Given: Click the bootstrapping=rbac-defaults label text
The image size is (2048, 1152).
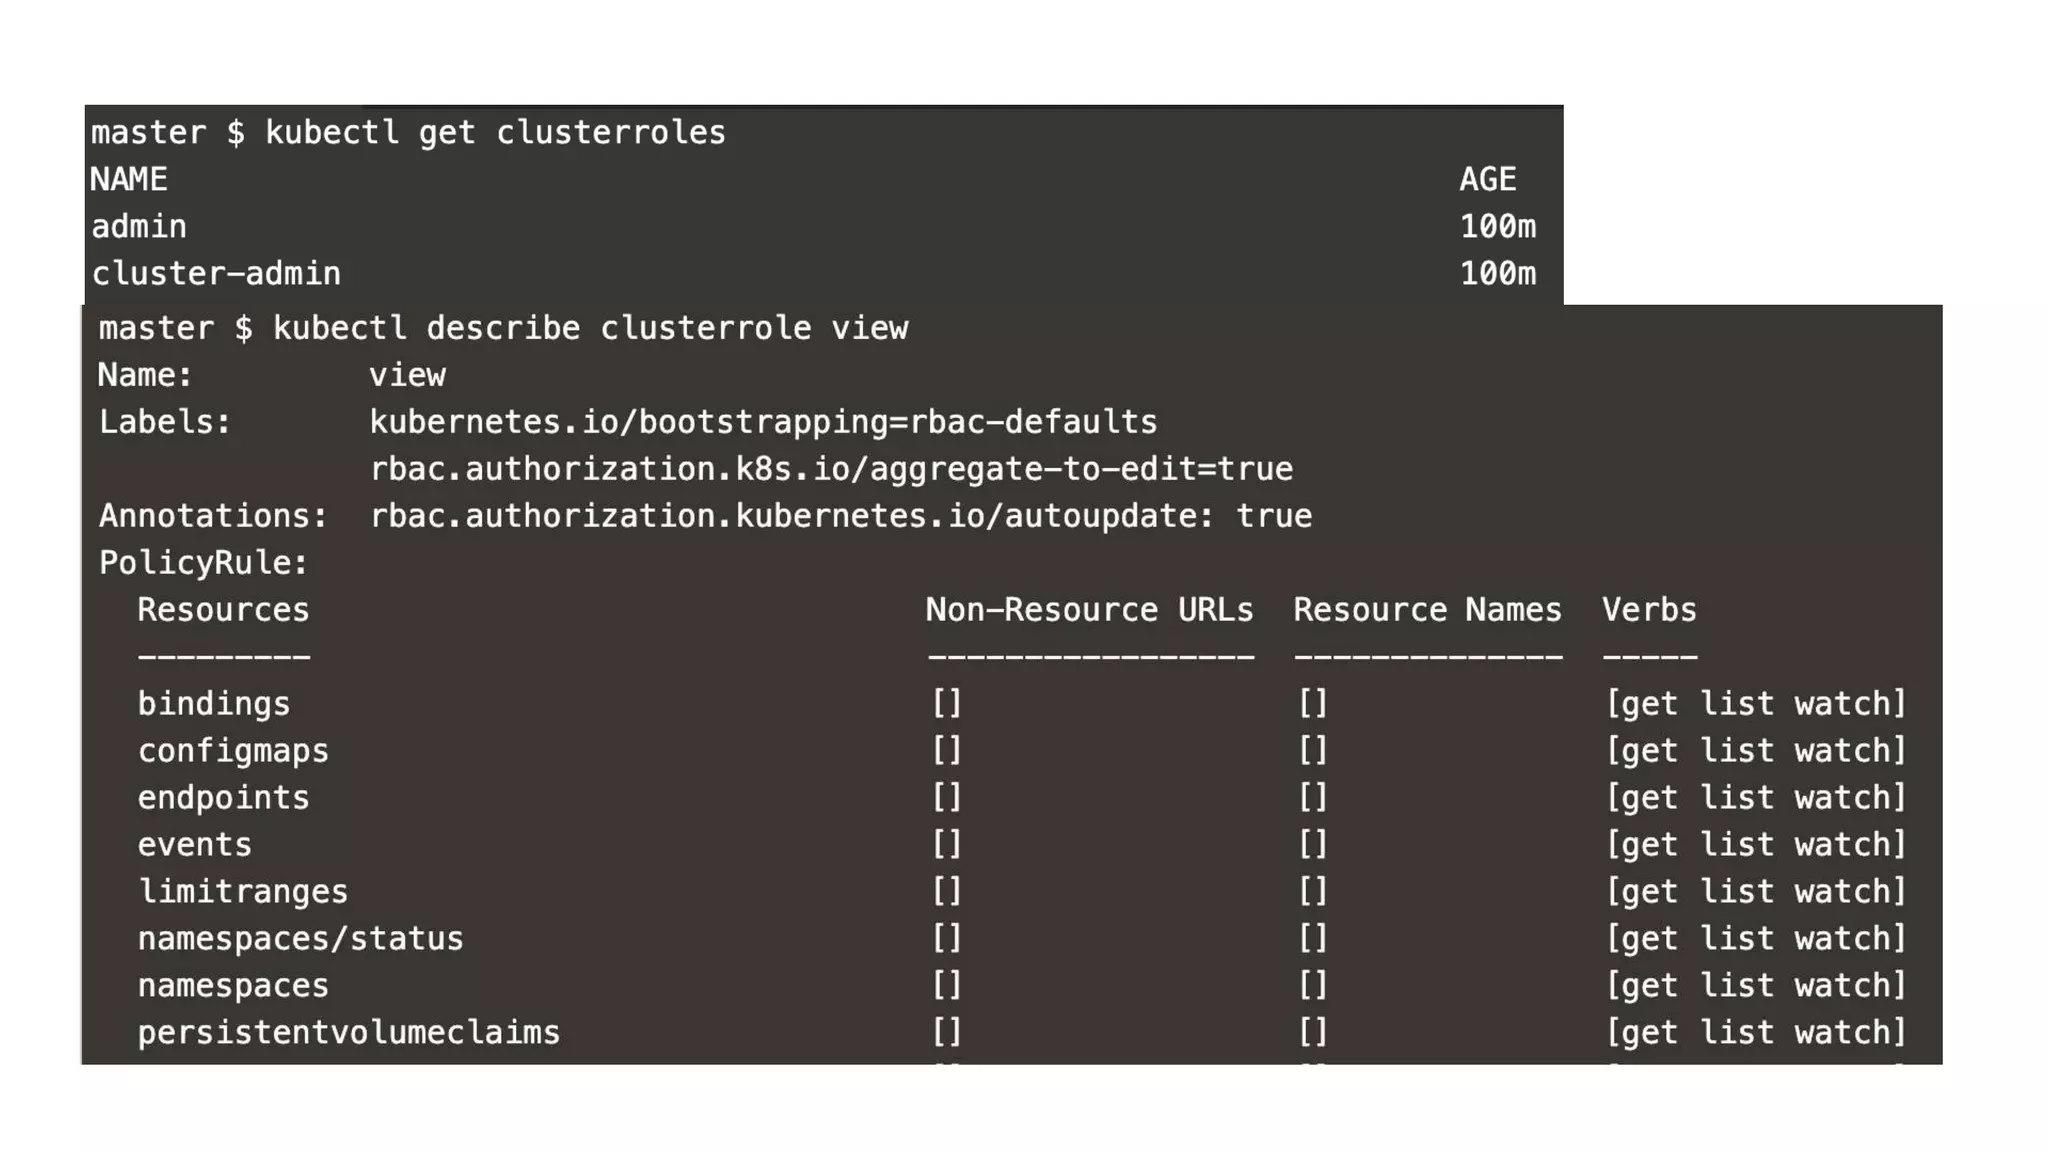Looking at the screenshot, I should [763, 422].
